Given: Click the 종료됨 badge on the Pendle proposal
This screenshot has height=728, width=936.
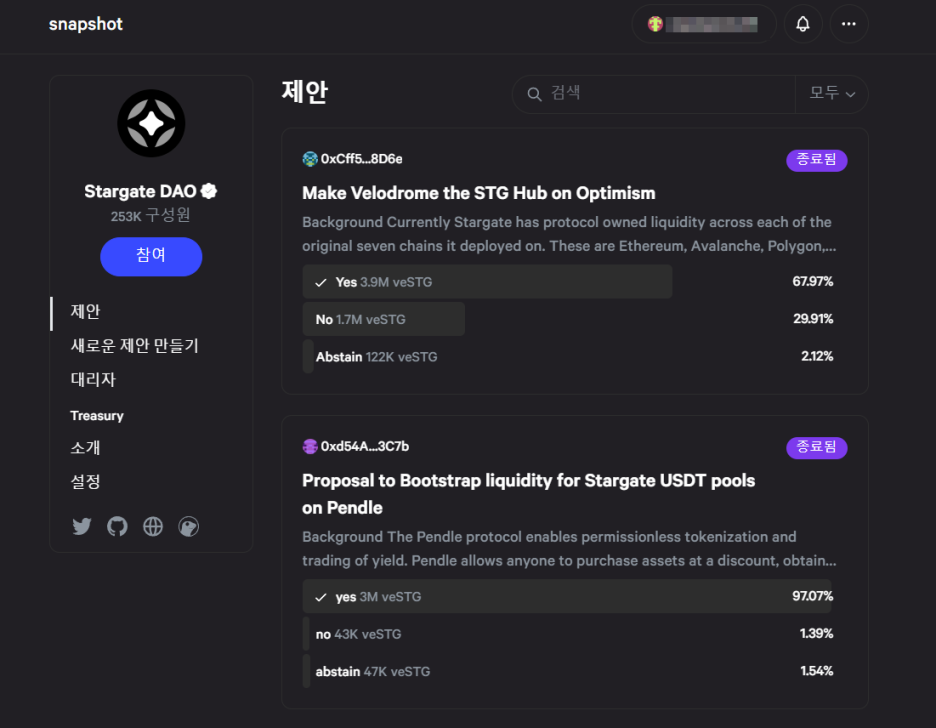Looking at the screenshot, I should 817,448.
